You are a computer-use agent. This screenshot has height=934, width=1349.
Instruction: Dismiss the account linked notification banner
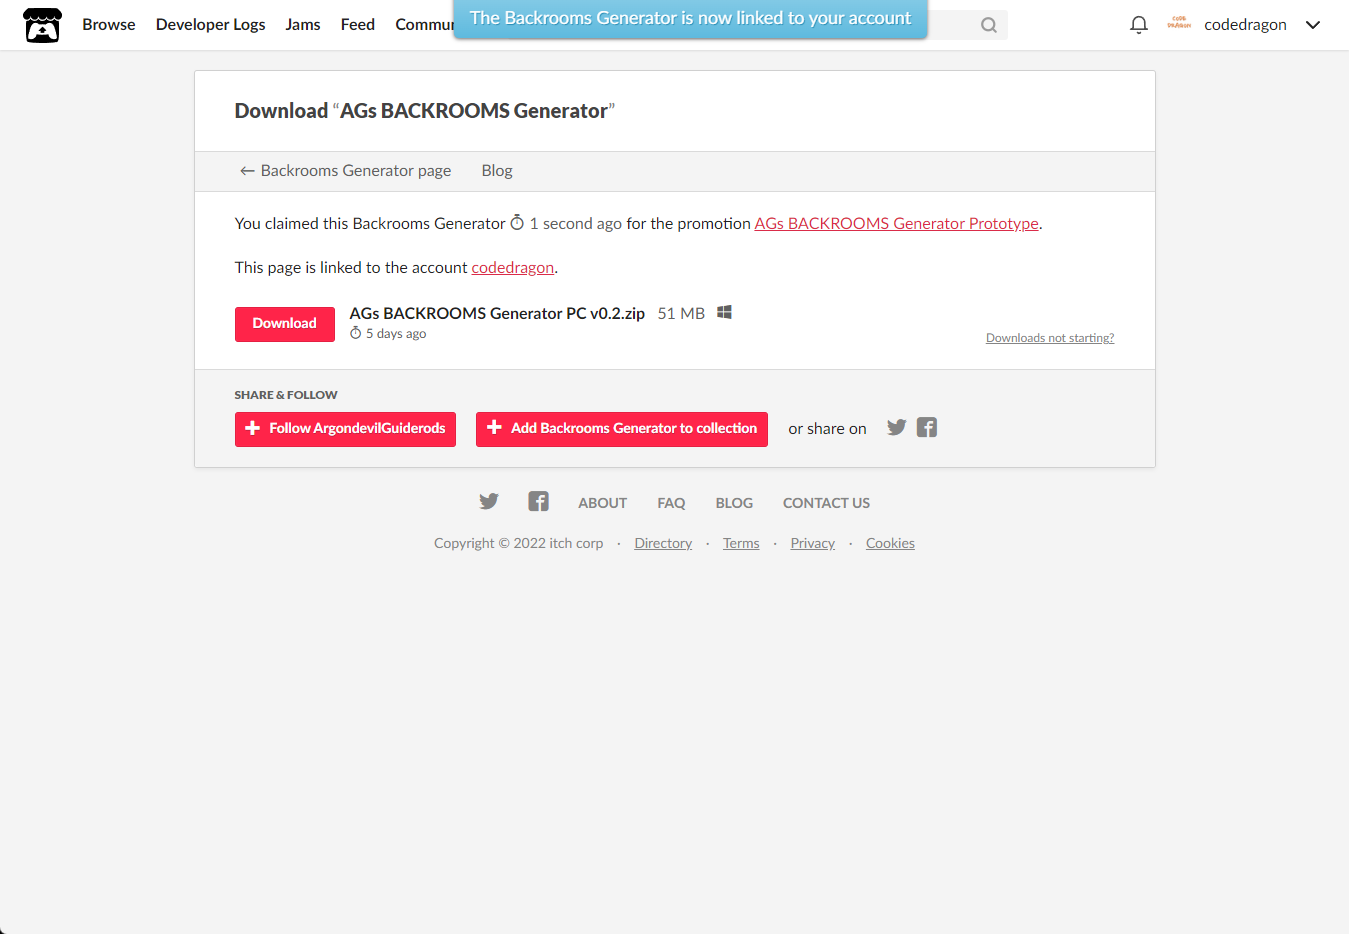pyautogui.click(x=690, y=19)
